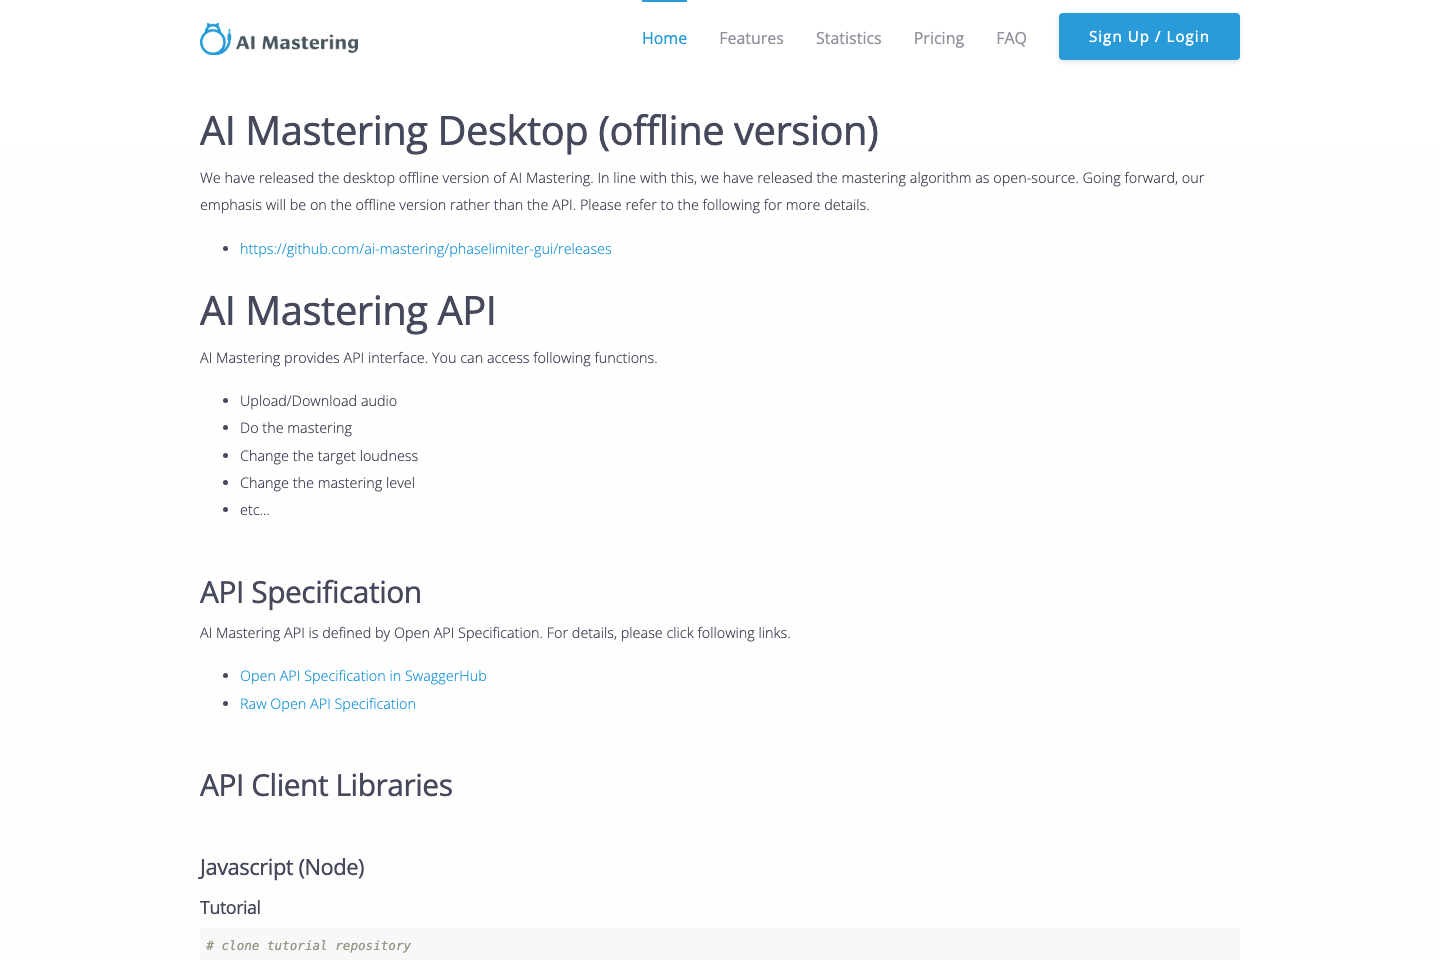Click the Sign Up / Login button
This screenshot has width=1440, height=960.
1148,36
